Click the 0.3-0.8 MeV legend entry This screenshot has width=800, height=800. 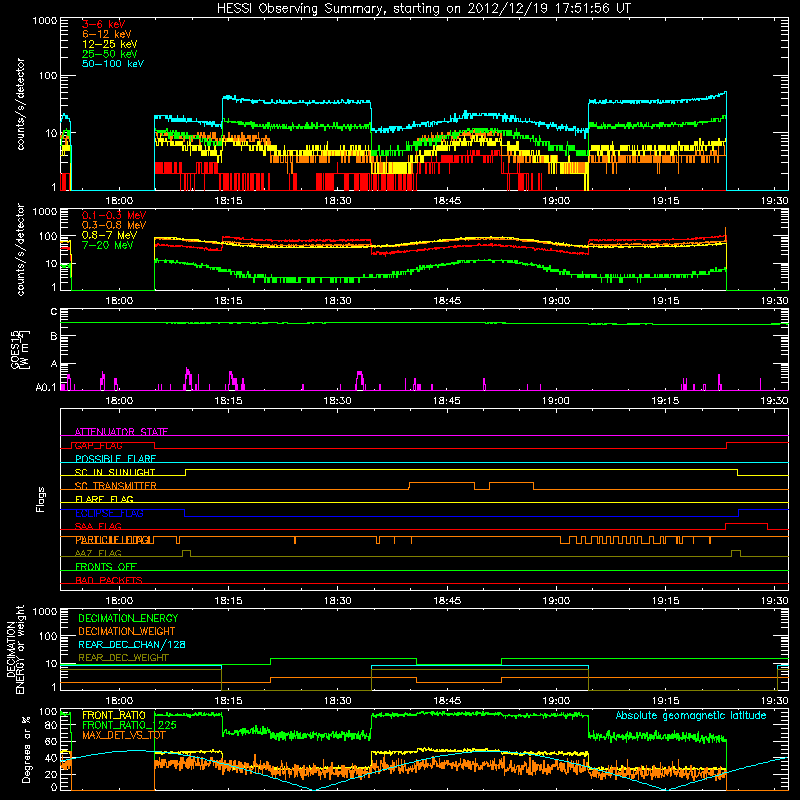(114, 225)
